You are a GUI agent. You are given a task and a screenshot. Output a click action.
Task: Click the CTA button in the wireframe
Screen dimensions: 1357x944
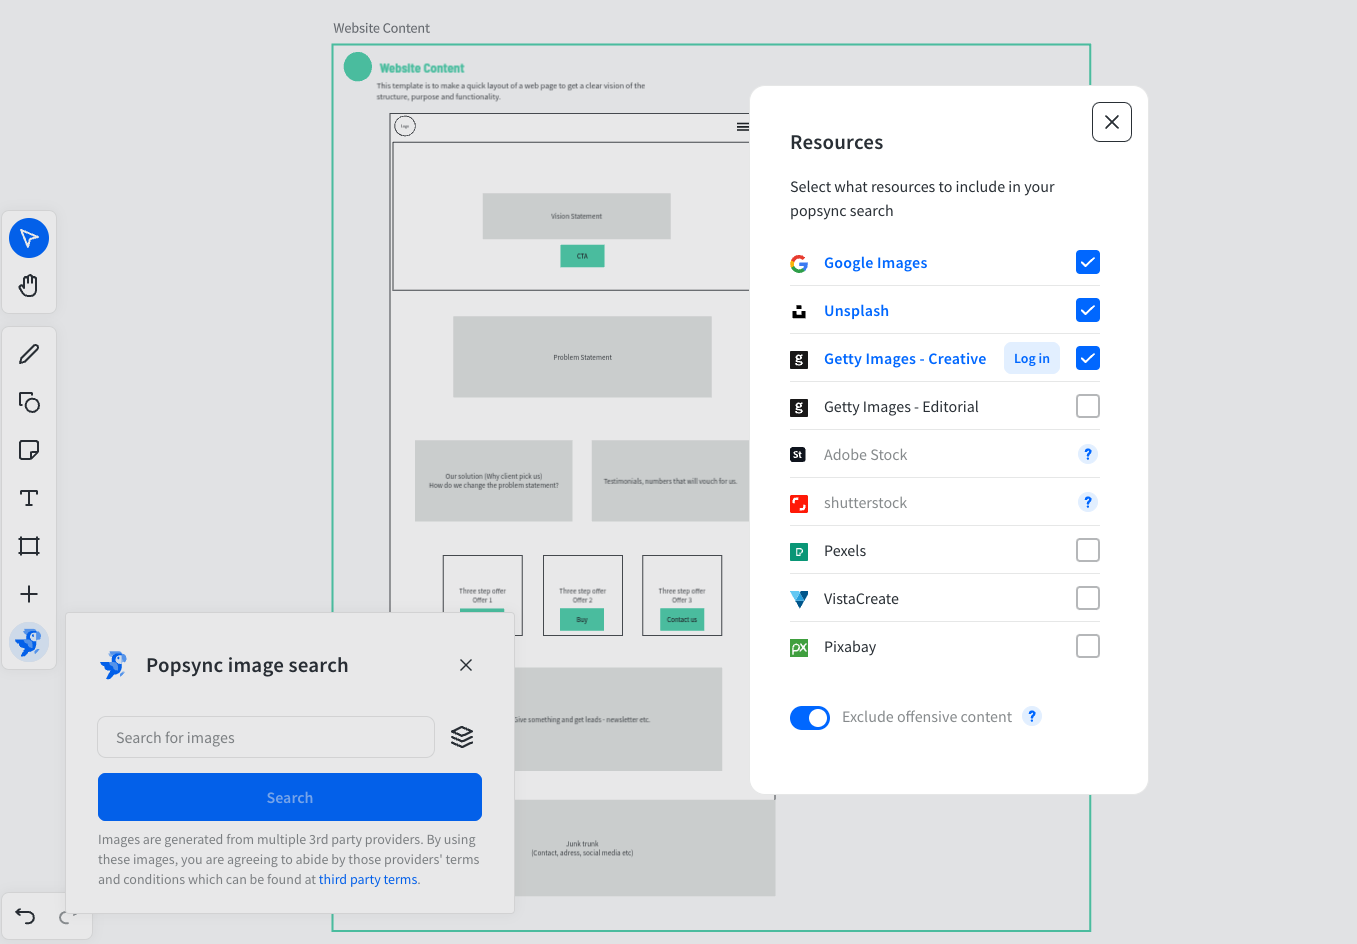tap(582, 256)
